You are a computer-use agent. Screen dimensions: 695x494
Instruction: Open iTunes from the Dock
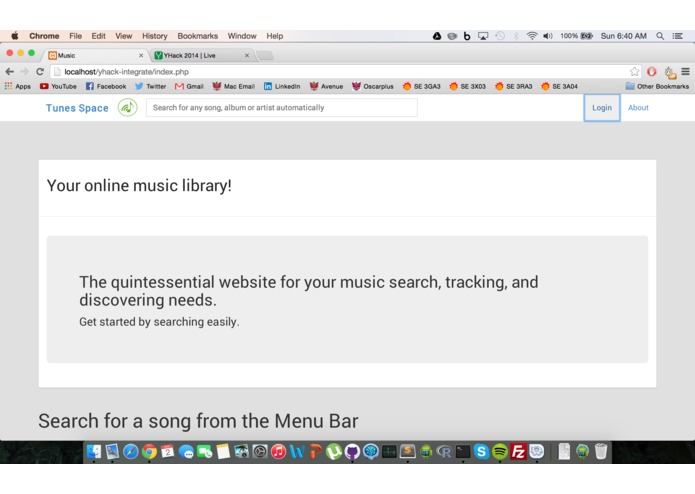[278, 451]
